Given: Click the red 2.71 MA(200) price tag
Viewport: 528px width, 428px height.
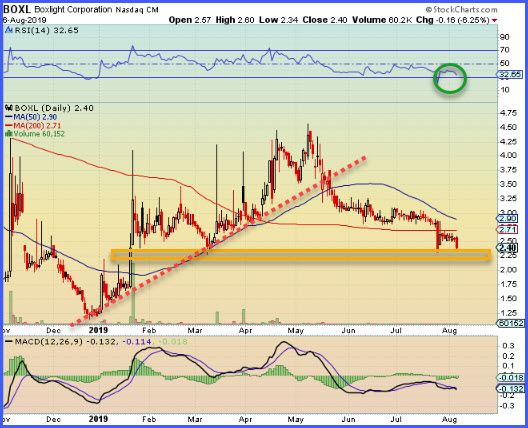Looking at the screenshot, I should click(x=507, y=230).
